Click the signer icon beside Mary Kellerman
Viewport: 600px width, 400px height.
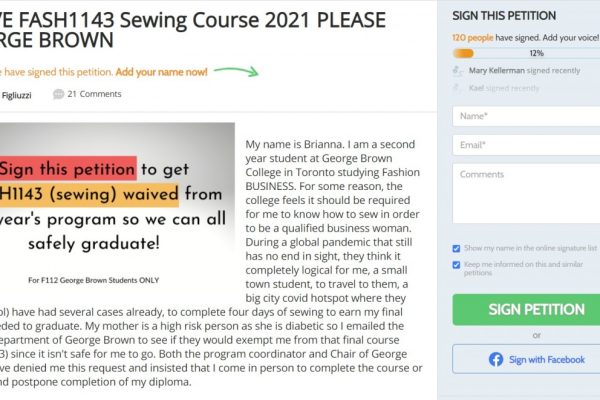[x=458, y=71]
